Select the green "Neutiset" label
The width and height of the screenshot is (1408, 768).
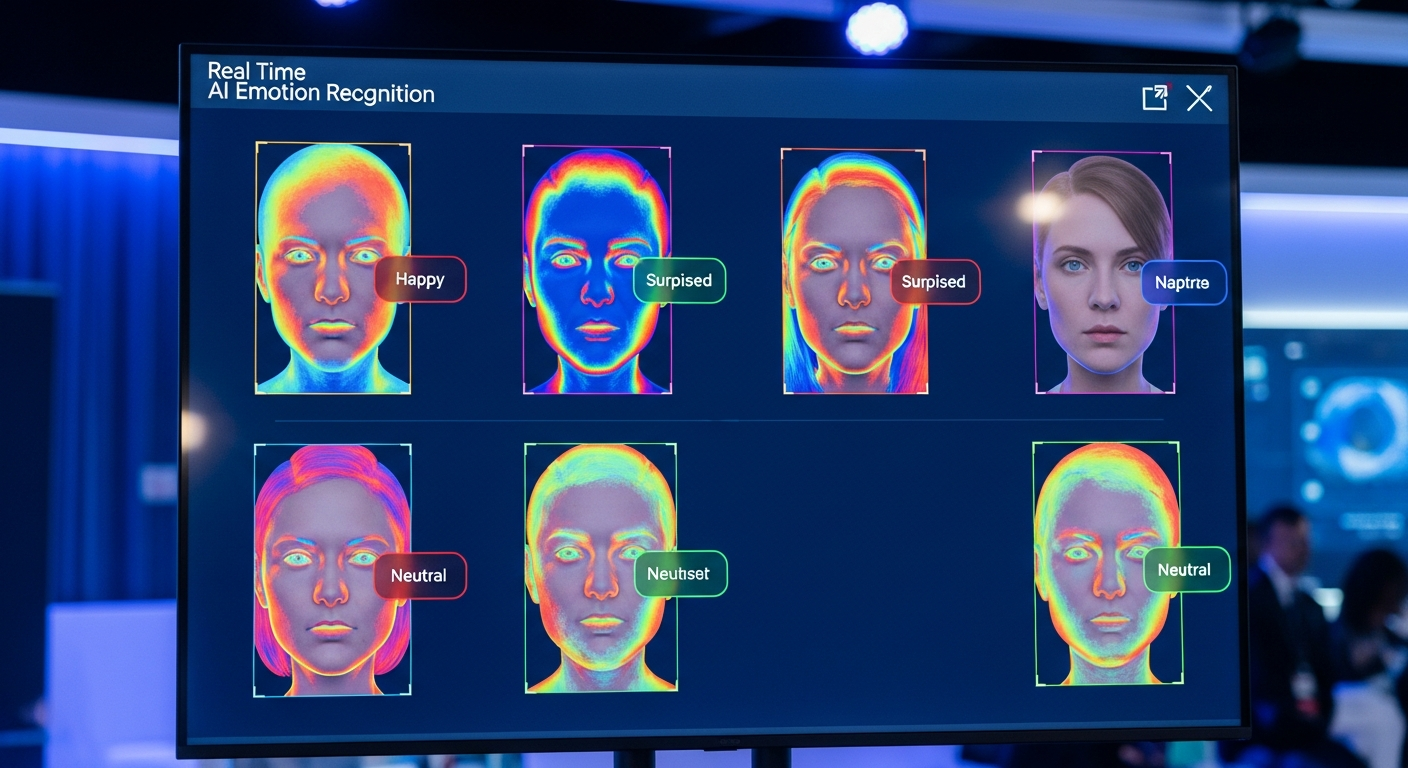point(680,573)
